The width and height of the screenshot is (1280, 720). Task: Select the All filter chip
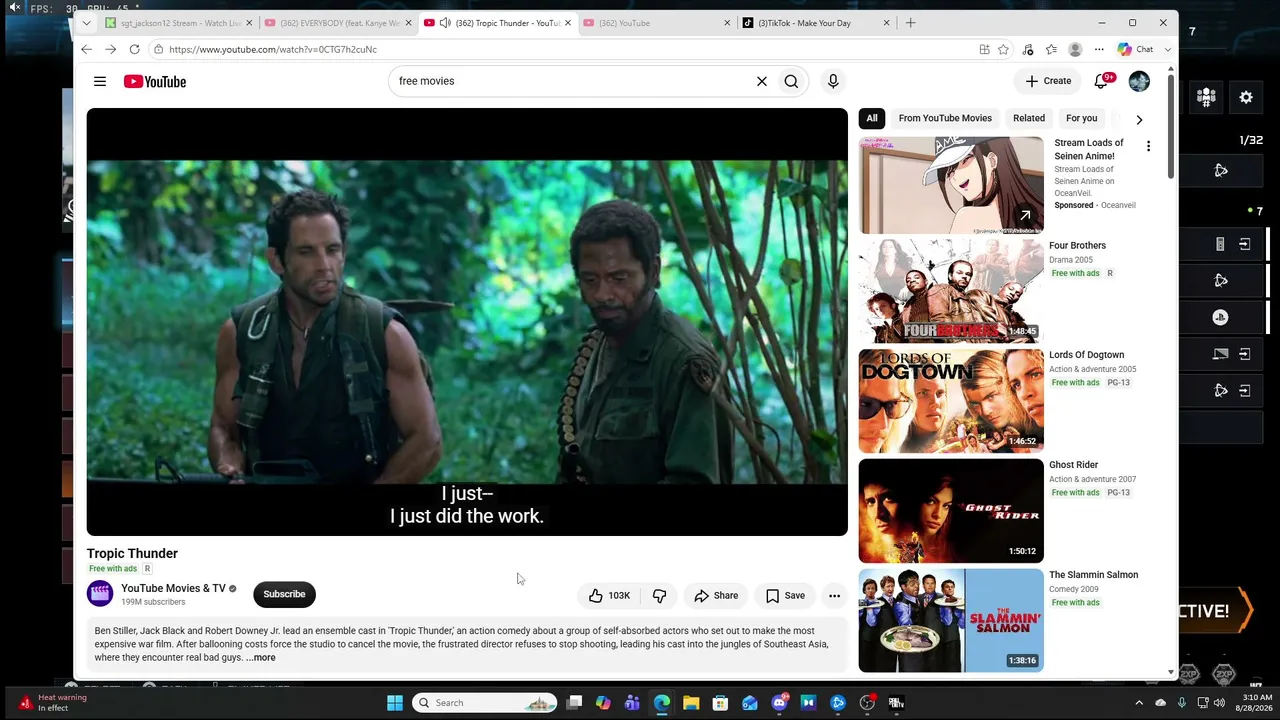coord(872,118)
